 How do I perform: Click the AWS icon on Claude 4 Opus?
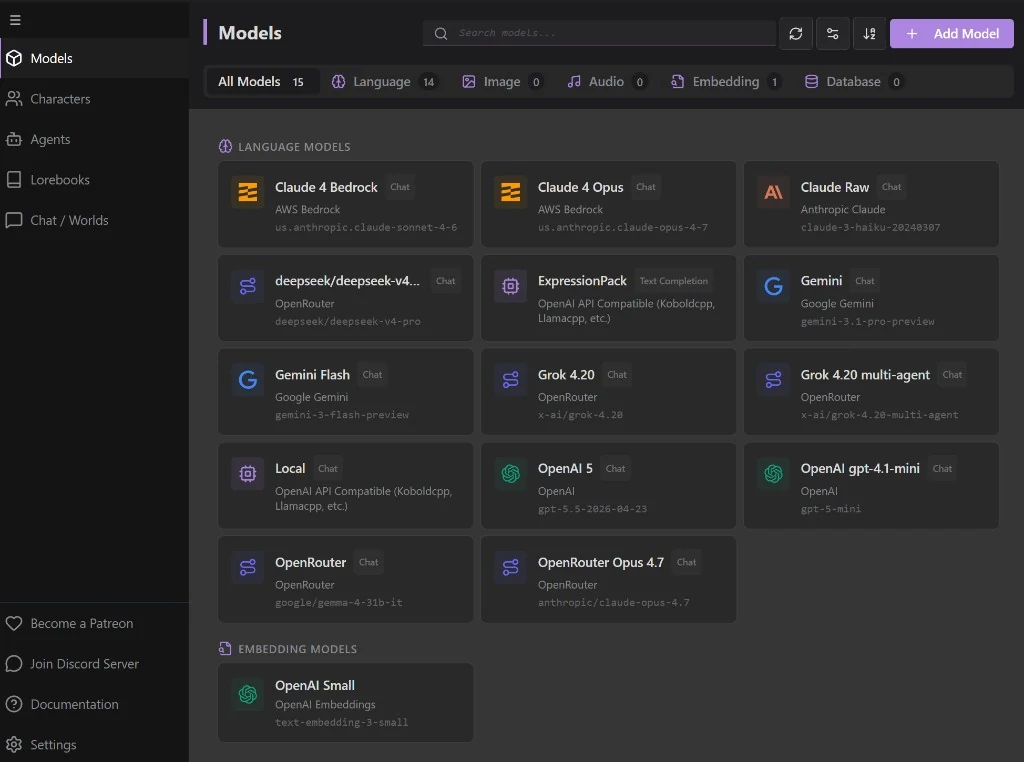pyautogui.click(x=510, y=192)
